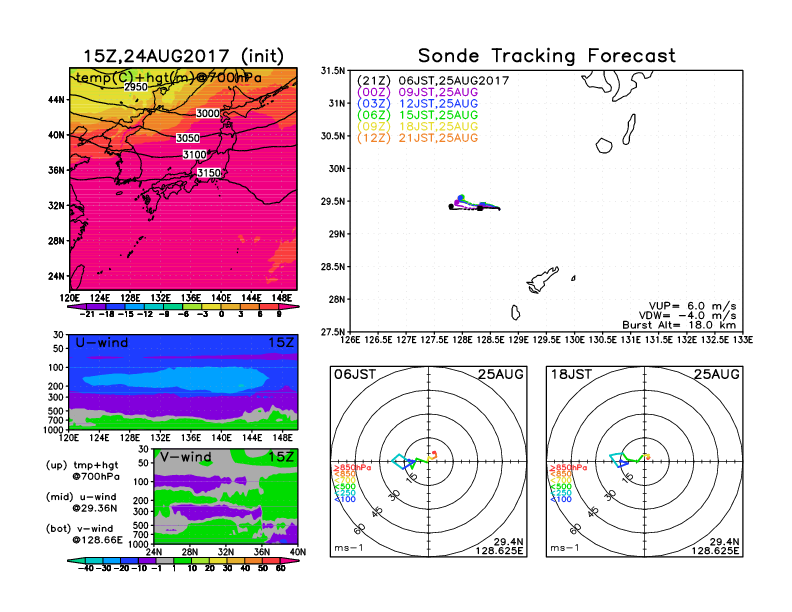The width and height of the screenshot is (792, 612).
Task: Click the black "(21Z) 06JST,25AUG2017" legend entry
Action: click(433, 81)
